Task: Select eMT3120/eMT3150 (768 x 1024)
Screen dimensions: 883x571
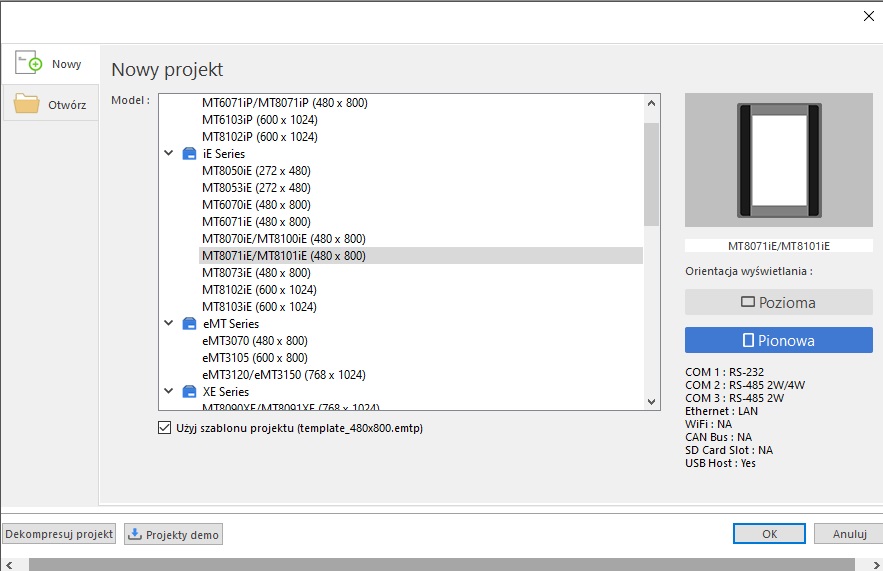Action: coord(284,375)
